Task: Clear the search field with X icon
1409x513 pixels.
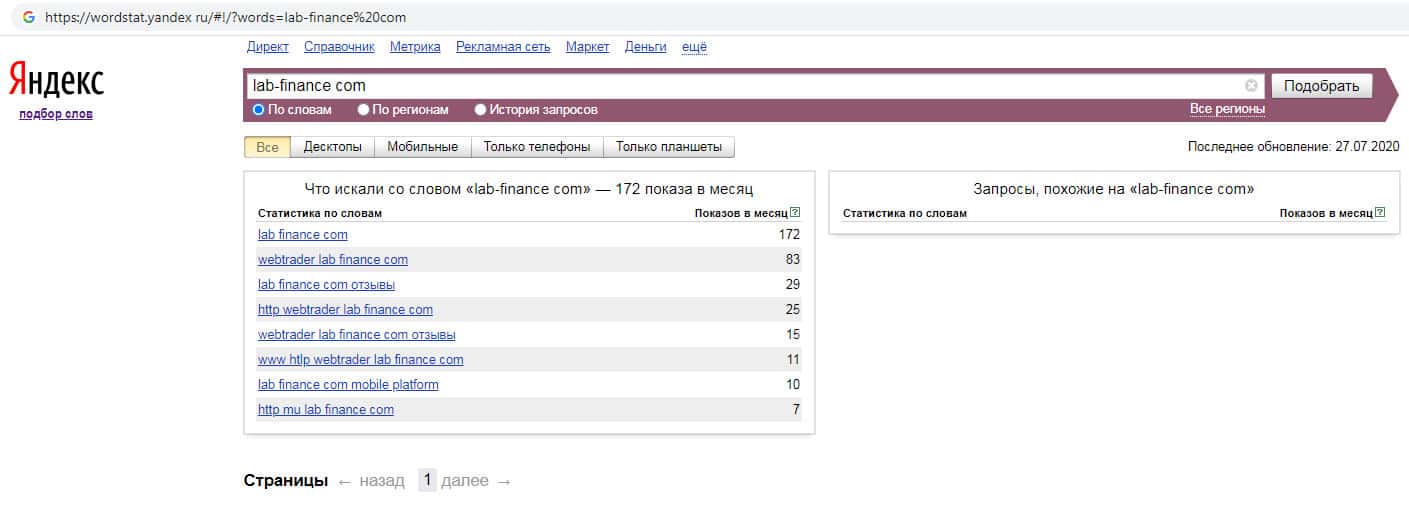Action: [x=1251, y=86]
